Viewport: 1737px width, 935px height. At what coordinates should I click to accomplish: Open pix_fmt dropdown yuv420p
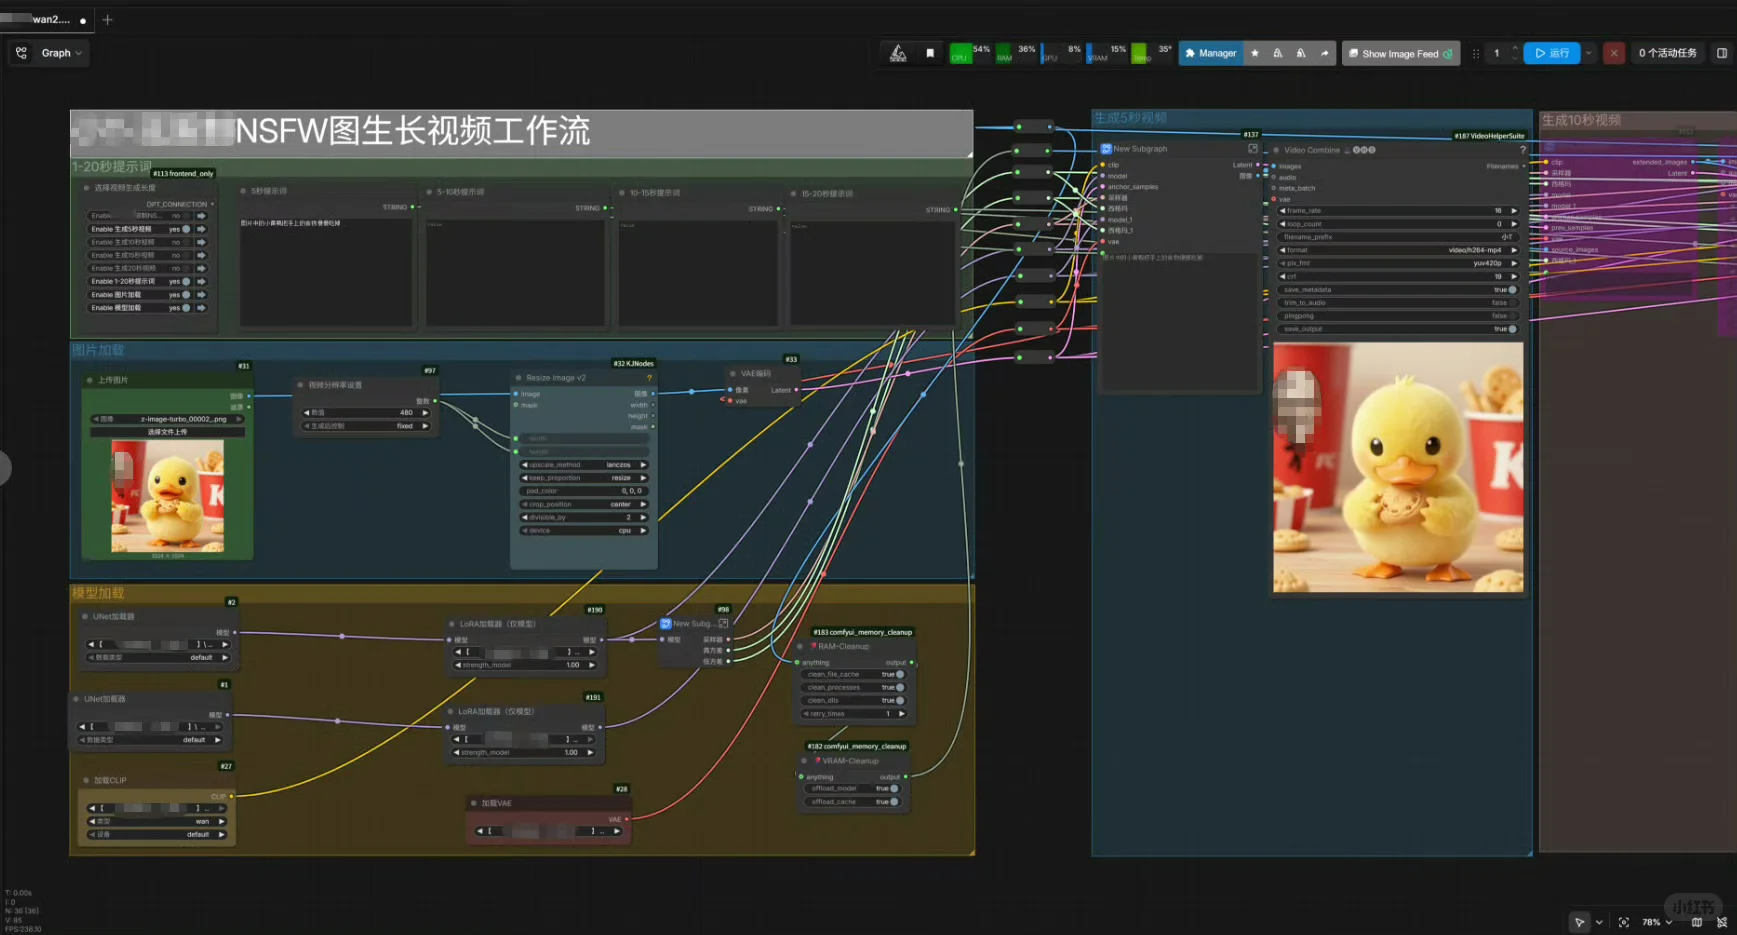point(1398,263)
